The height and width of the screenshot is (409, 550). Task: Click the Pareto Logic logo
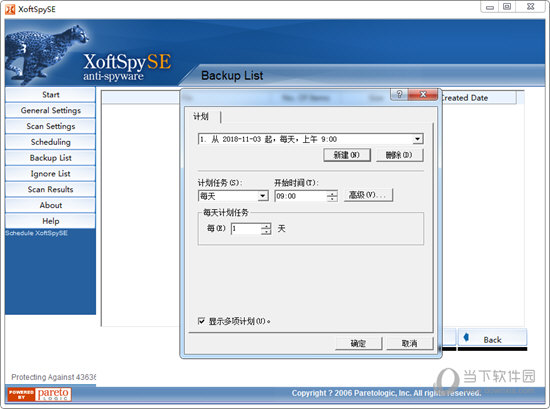pos(39,394)
